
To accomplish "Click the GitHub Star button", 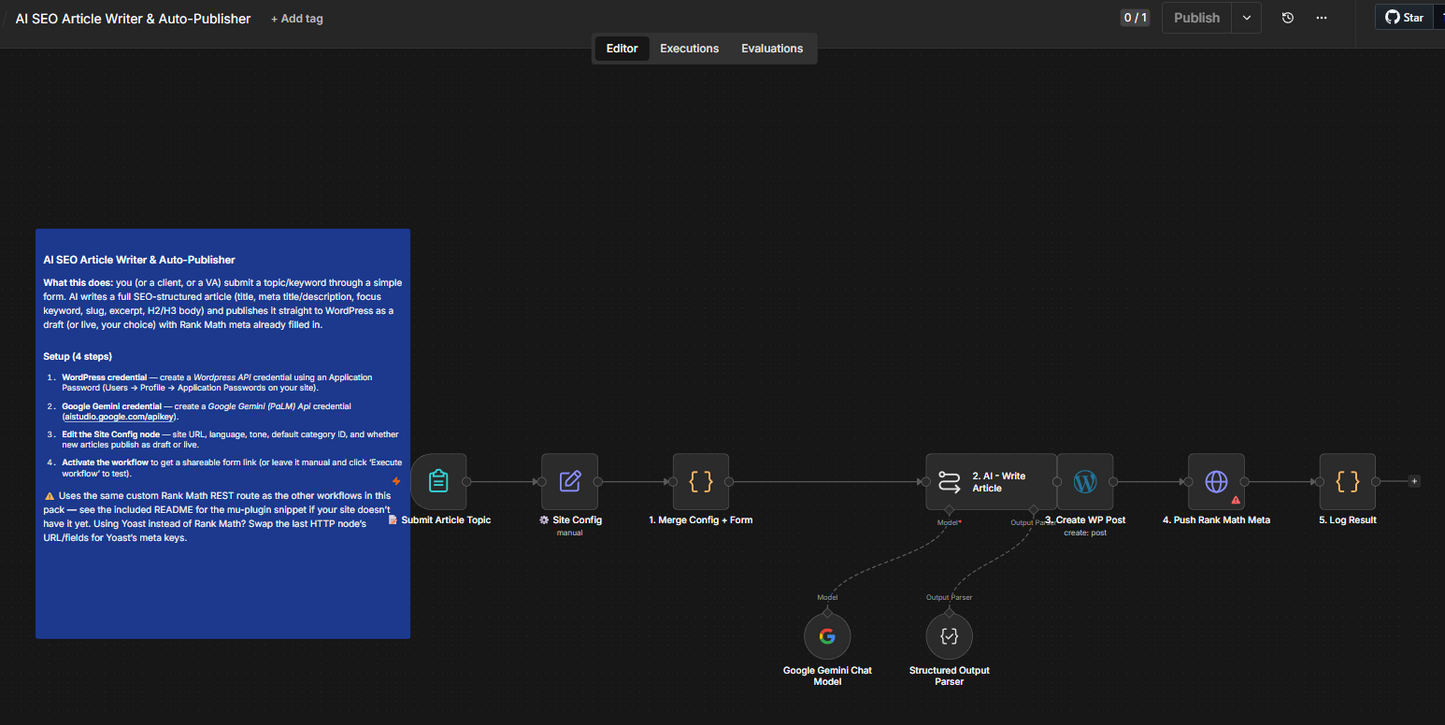I will pyautogui.click(x=1405, y=17).
